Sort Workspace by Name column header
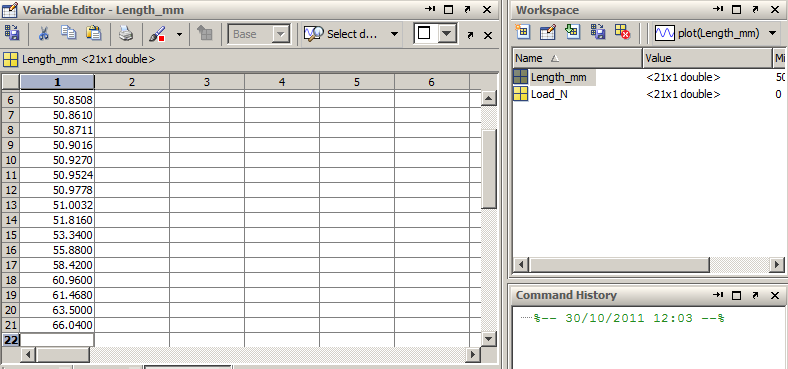The width and height of the screenshot is (788, 369). [x=577, y=58]
